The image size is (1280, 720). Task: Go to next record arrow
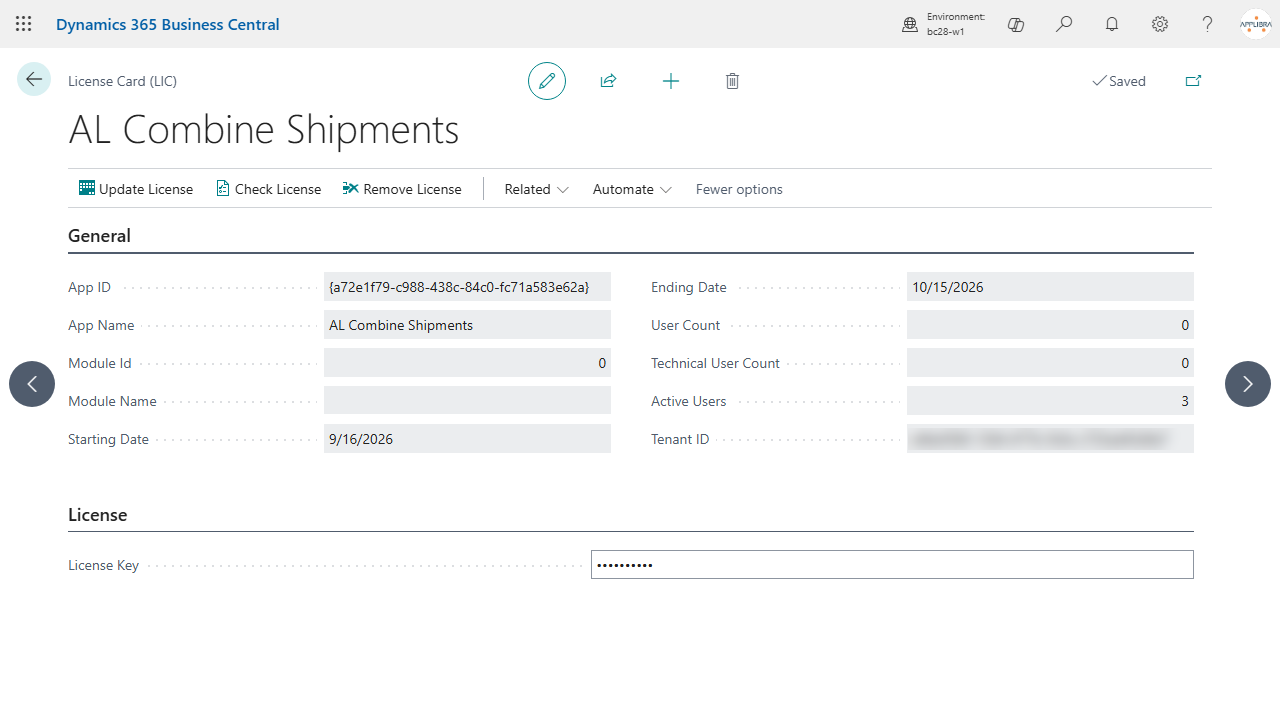point(1248,384)
